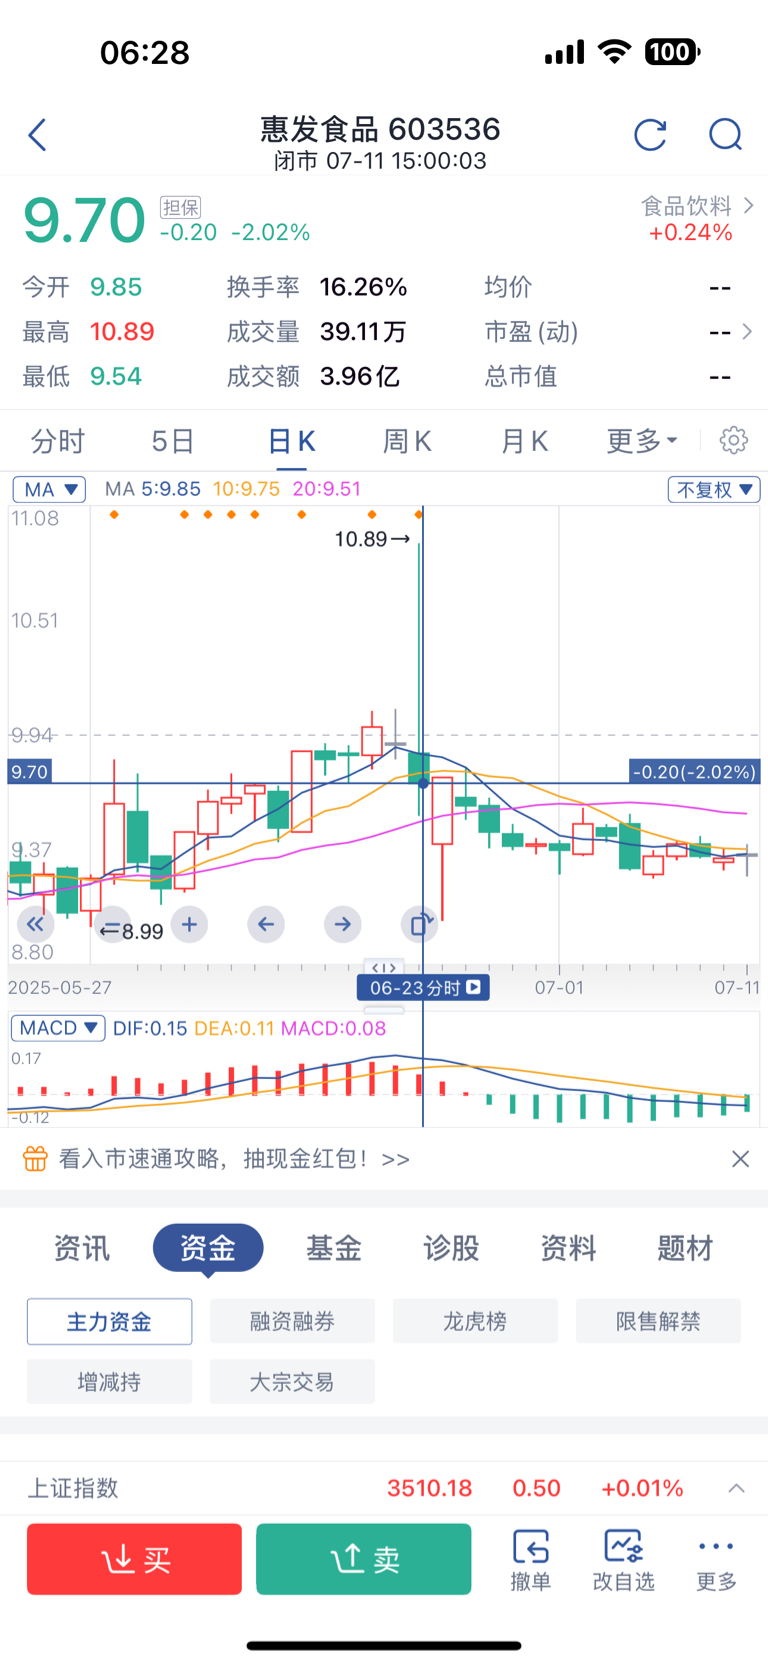Tap the 20:9.51 moving average value

point(327,489)
